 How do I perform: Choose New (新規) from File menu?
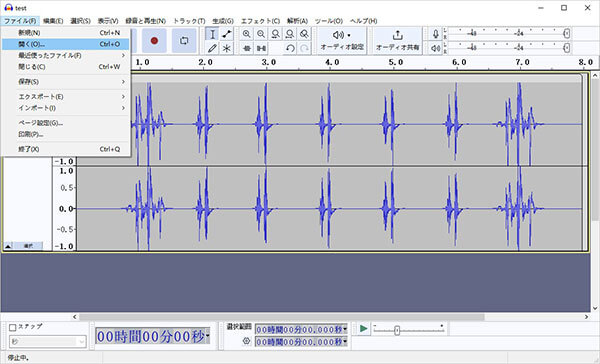point(65,33)
